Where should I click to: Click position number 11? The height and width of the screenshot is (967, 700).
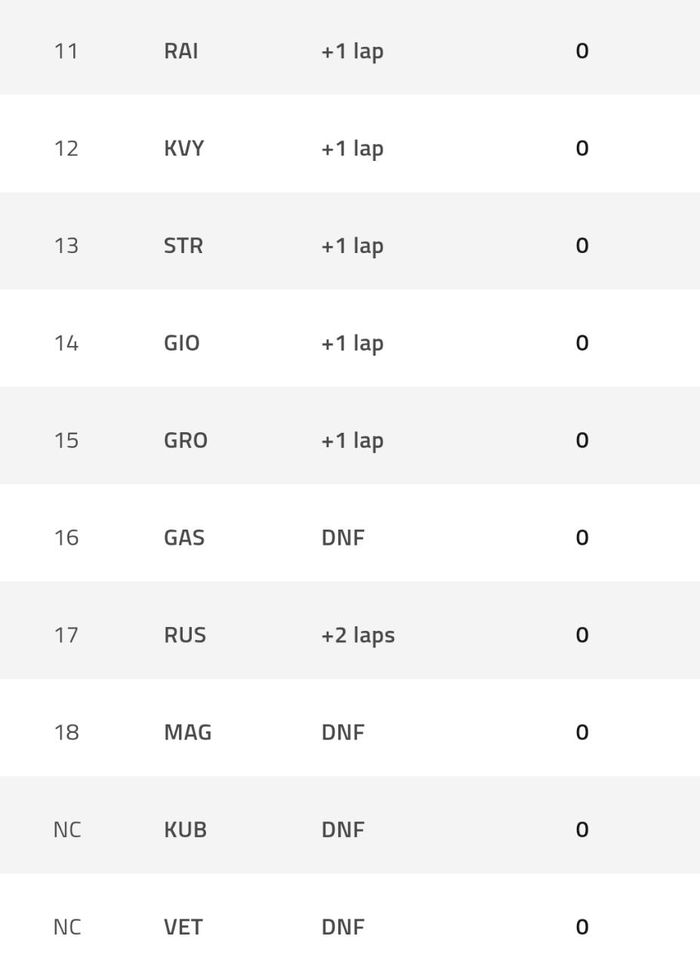[x=66, y=51]
